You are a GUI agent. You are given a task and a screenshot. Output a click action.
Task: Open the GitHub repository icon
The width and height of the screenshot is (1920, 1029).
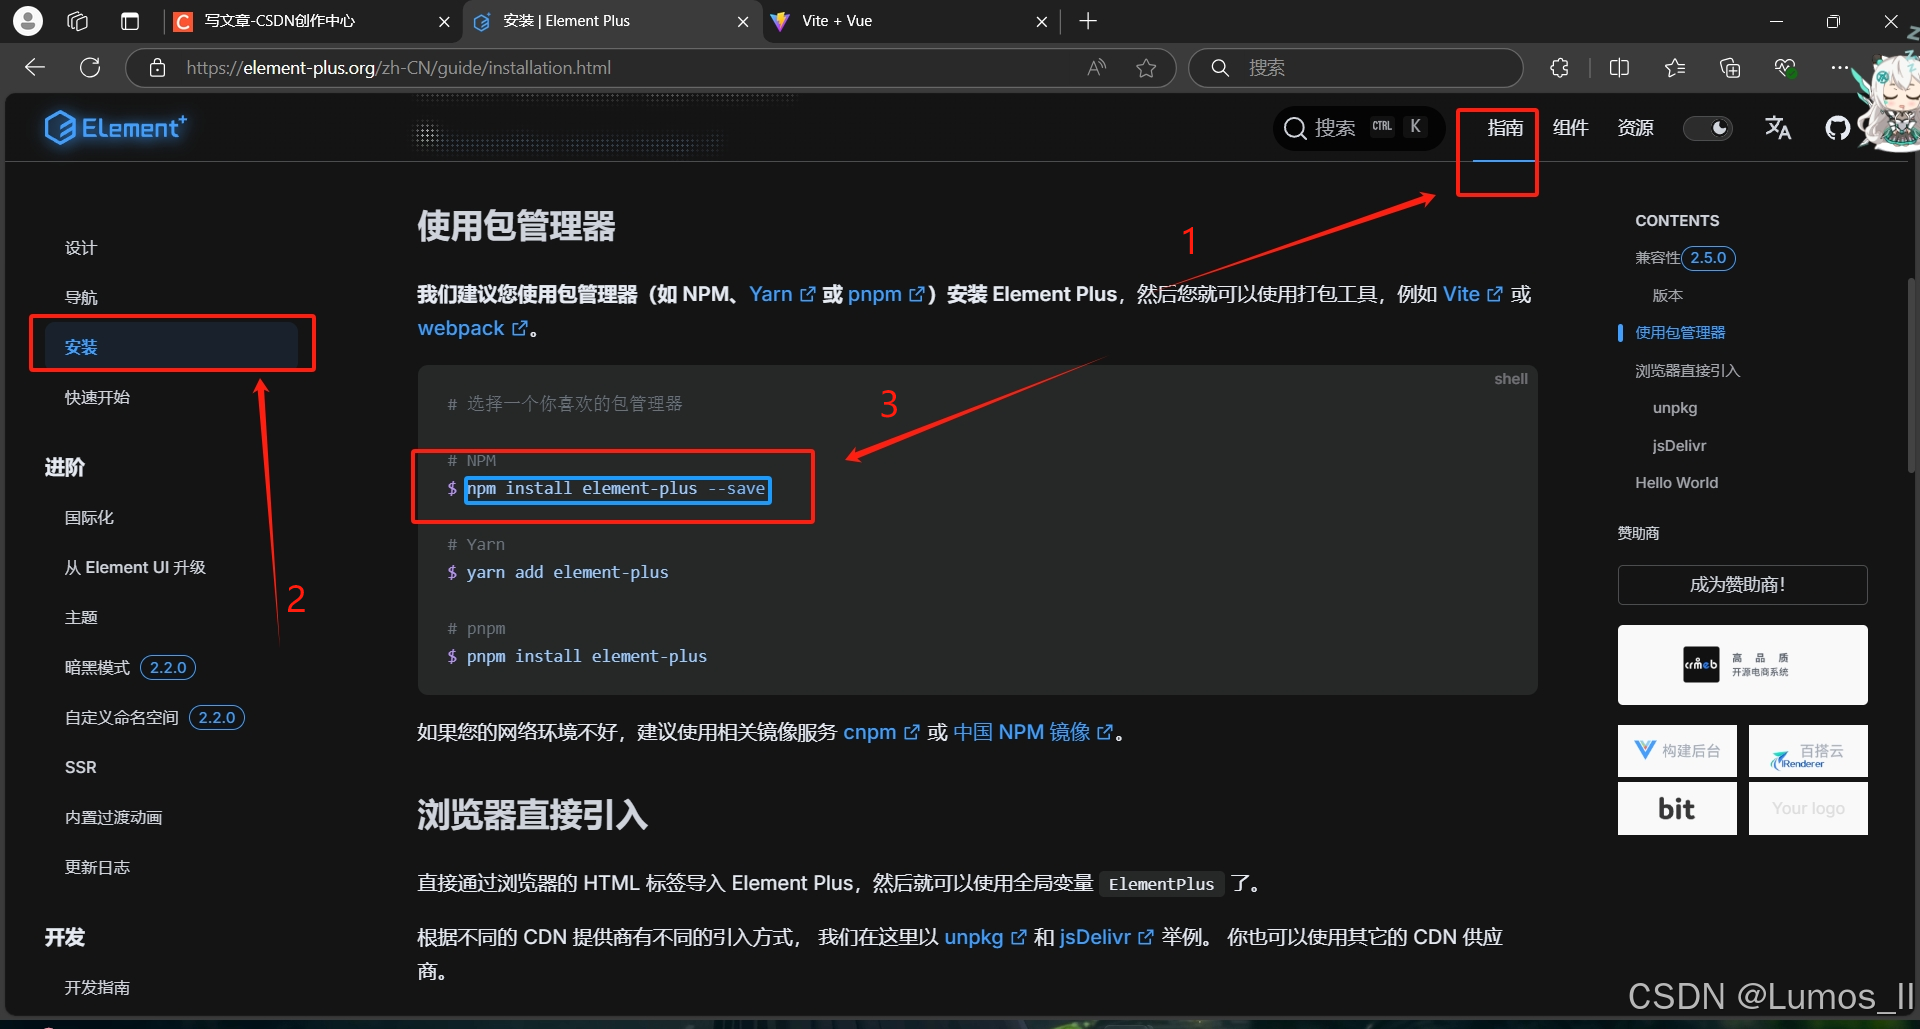pyautogui.click(x=1837, y=128)
